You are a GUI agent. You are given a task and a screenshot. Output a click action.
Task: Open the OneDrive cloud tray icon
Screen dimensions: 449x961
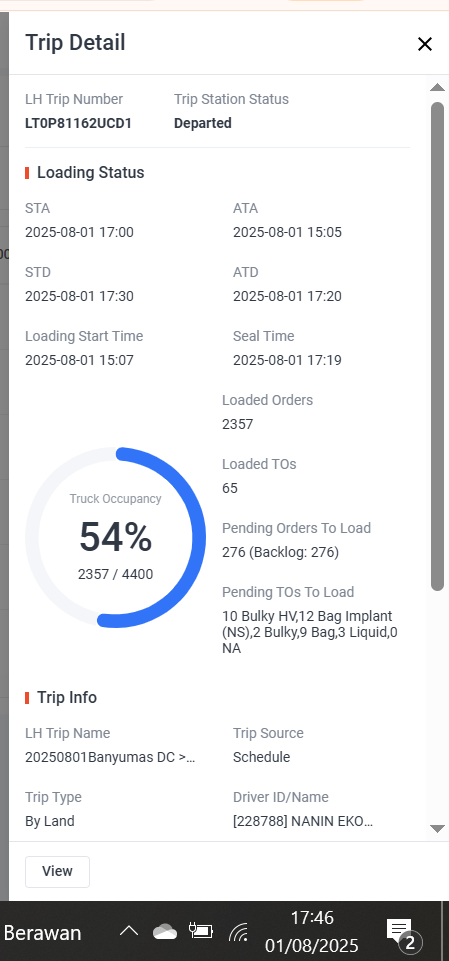pos(165,932)
